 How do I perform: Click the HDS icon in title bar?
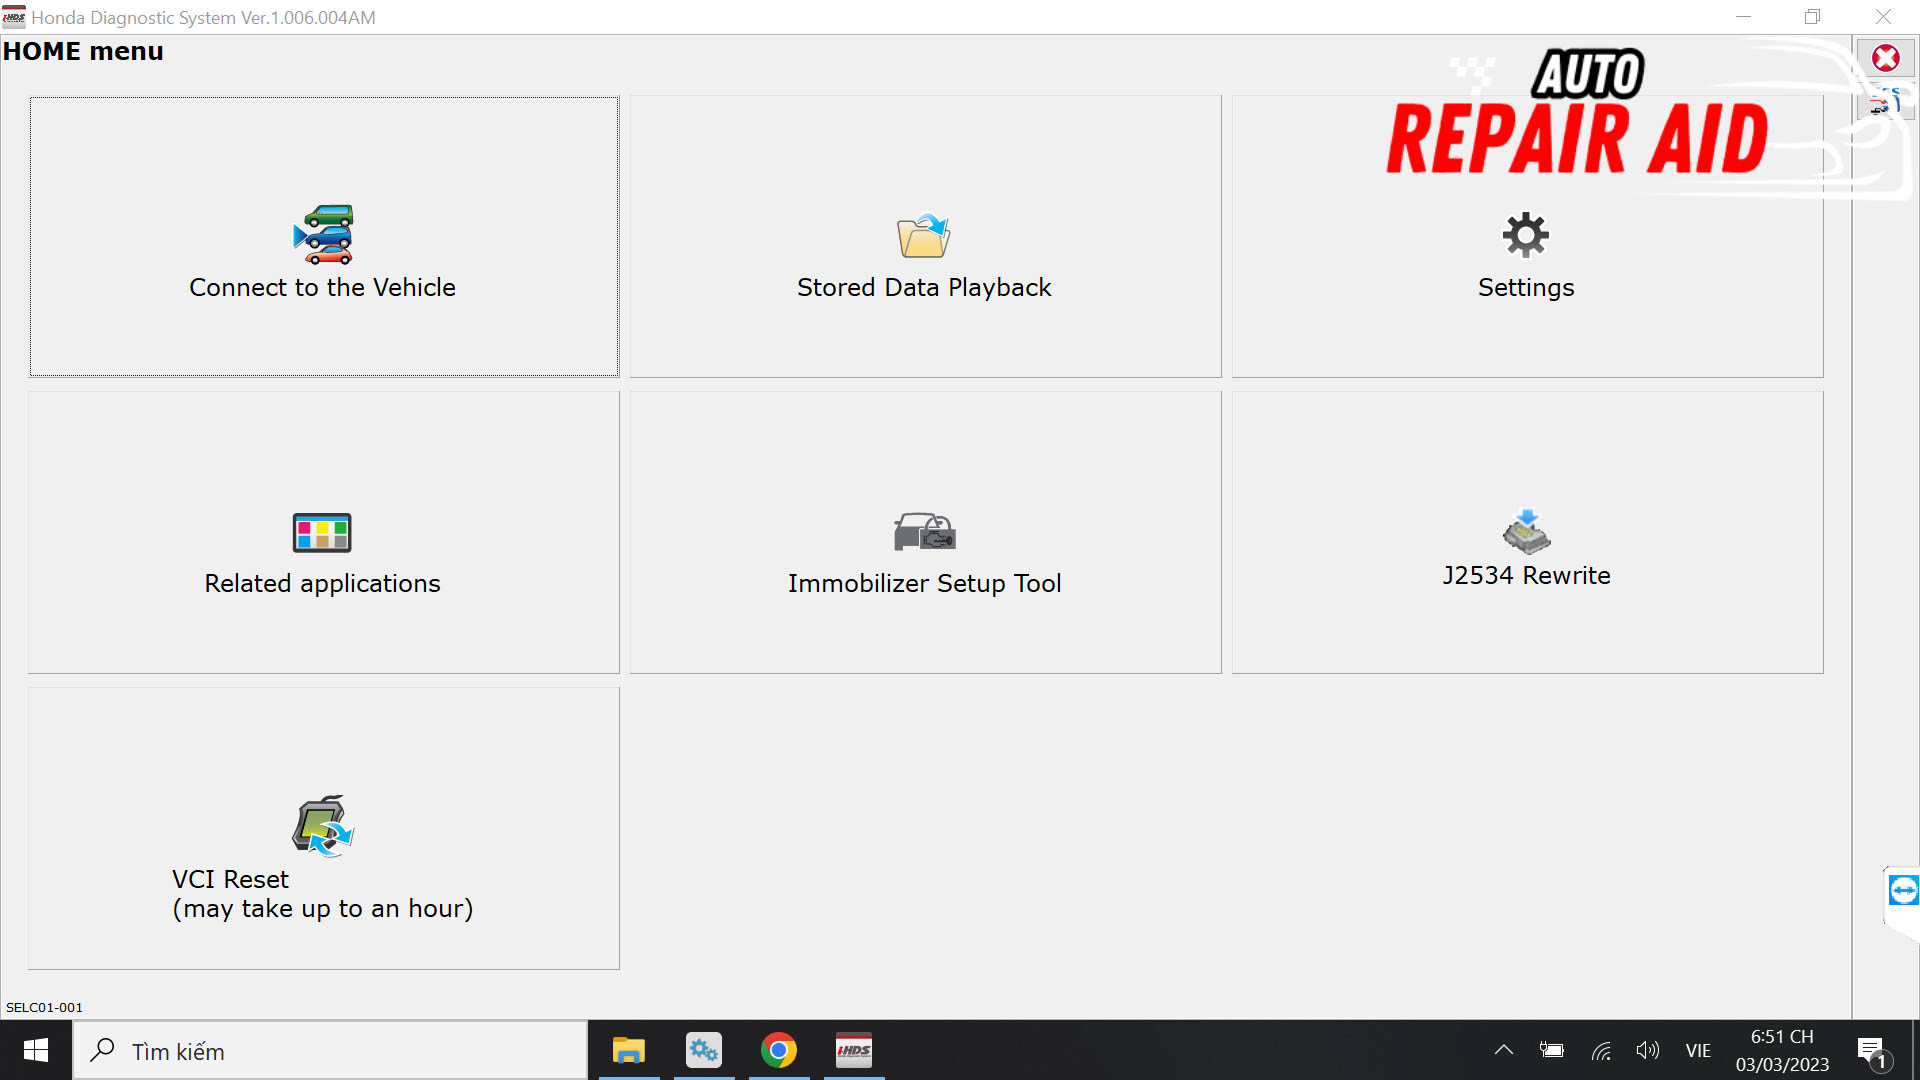coord(14,17)
